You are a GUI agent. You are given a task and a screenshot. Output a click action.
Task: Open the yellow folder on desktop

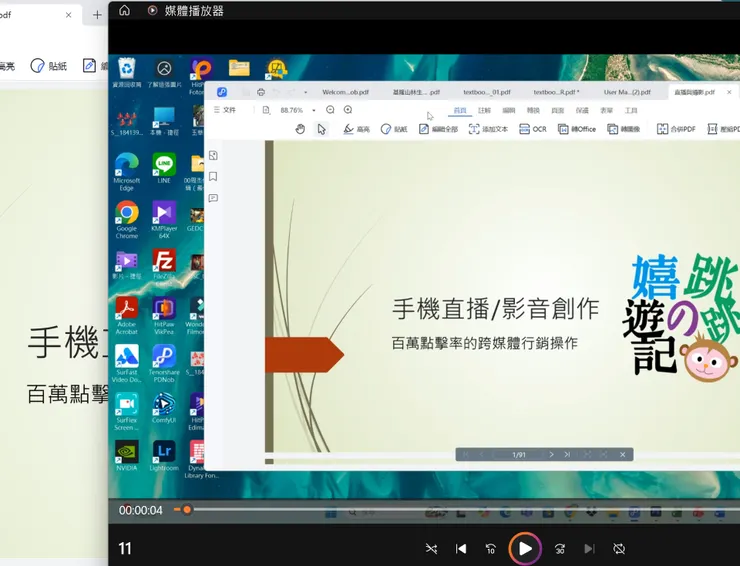pos(239,68)
